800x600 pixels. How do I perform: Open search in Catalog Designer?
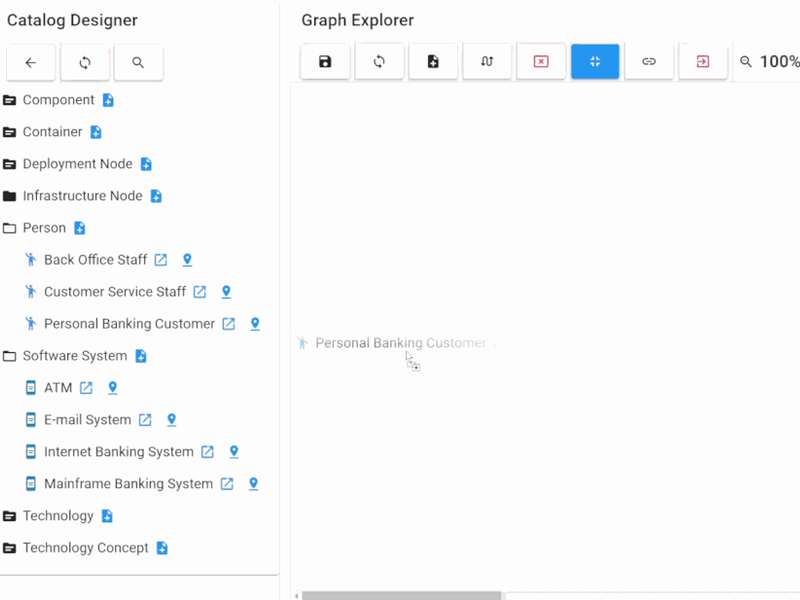pos(139,62)
